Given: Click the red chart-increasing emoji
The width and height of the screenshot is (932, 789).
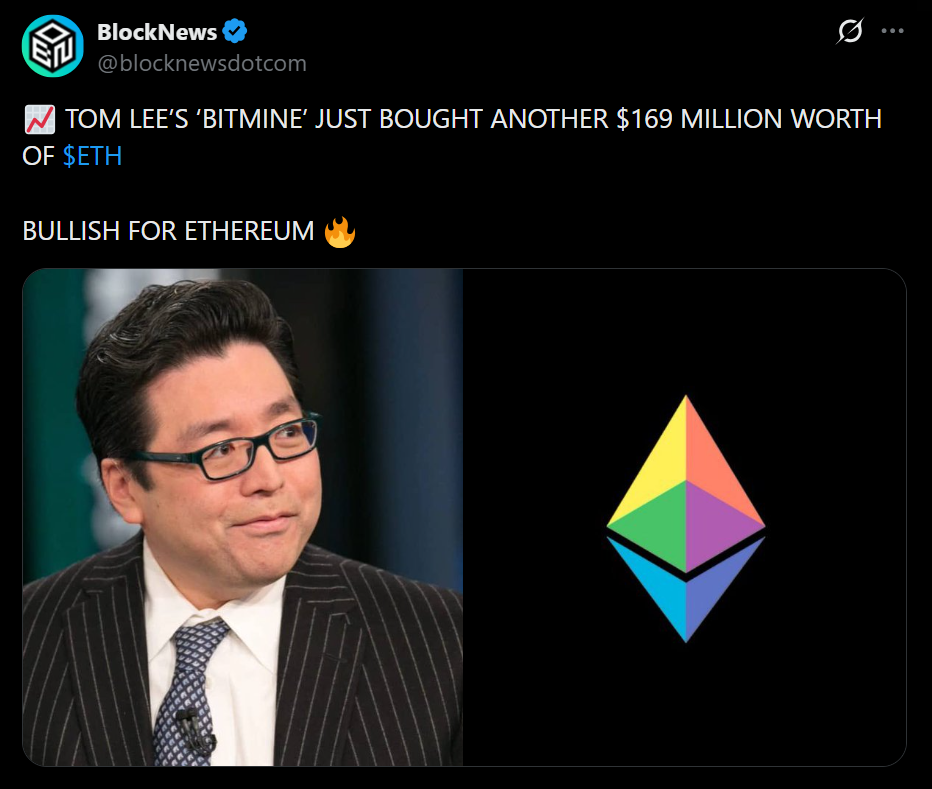Looking at the screenshot, I should (40, 120).
